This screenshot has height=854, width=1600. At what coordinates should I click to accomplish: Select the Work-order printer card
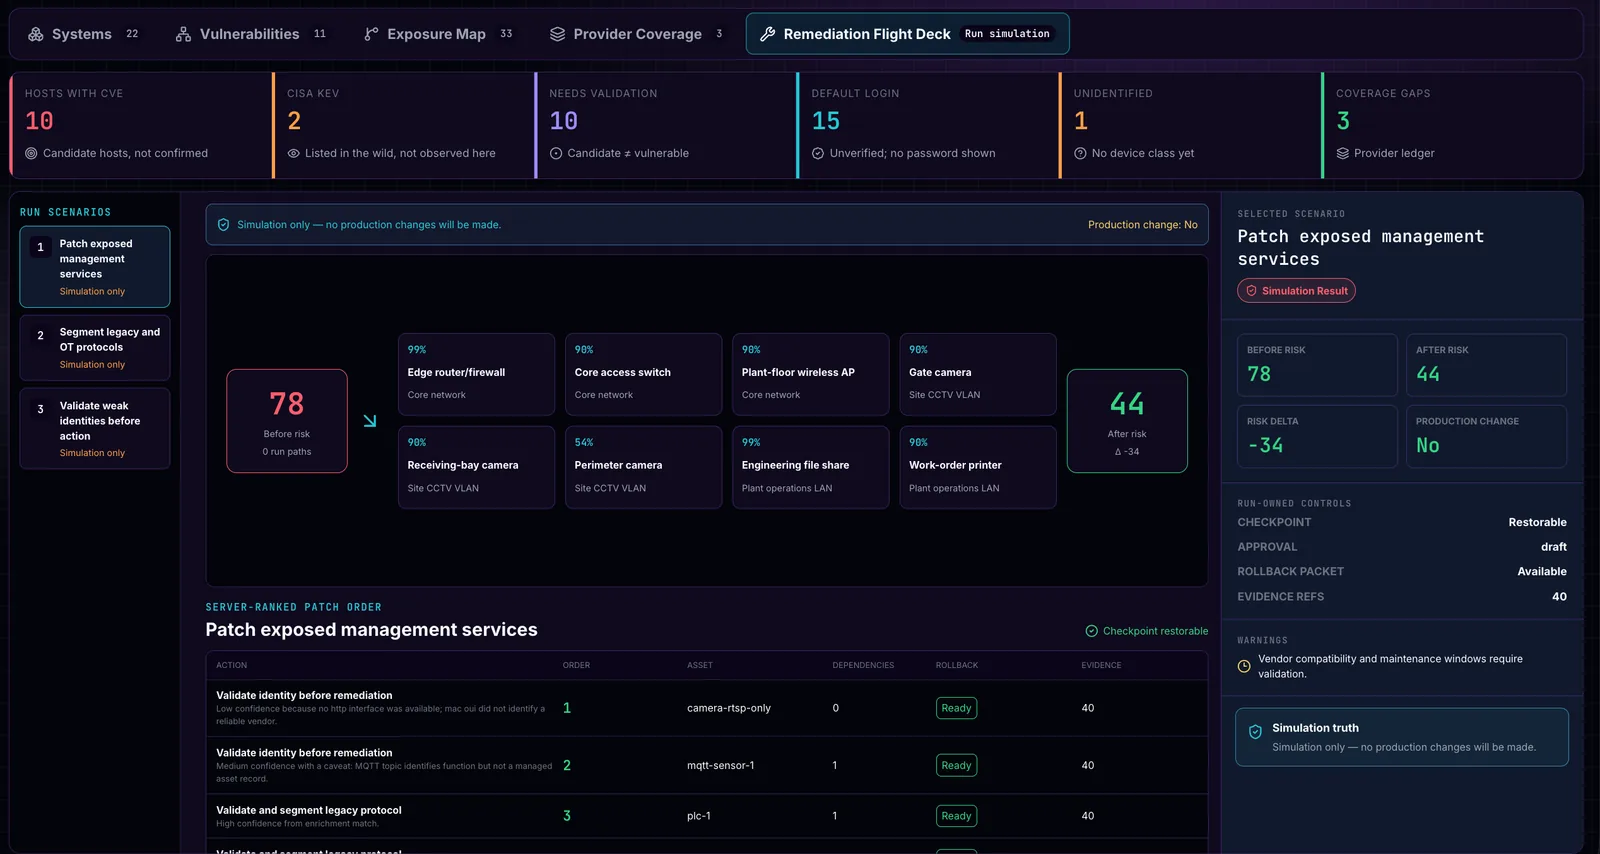[x=977, y=467]
